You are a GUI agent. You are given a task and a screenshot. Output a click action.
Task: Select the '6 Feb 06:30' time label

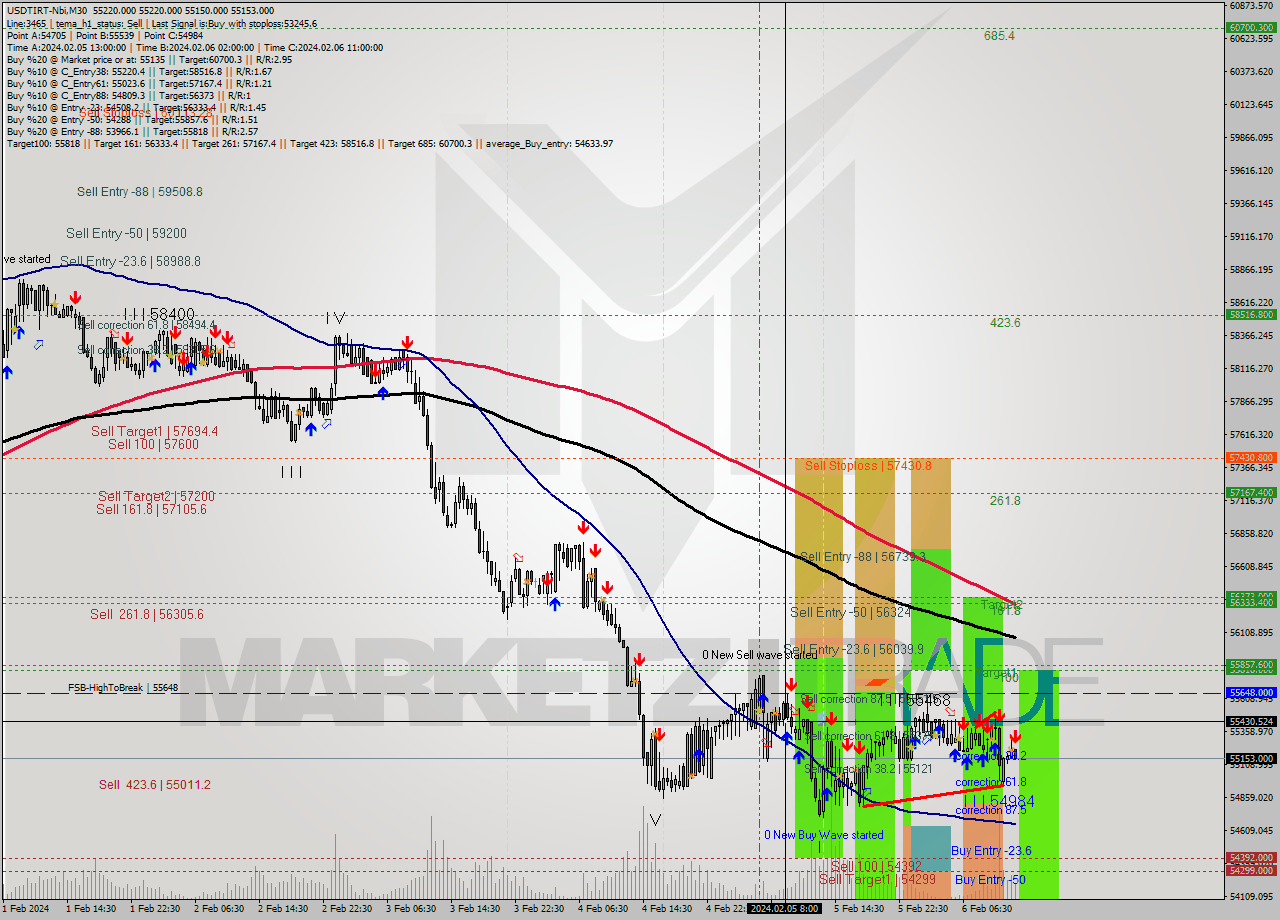[x=988, y=908]
